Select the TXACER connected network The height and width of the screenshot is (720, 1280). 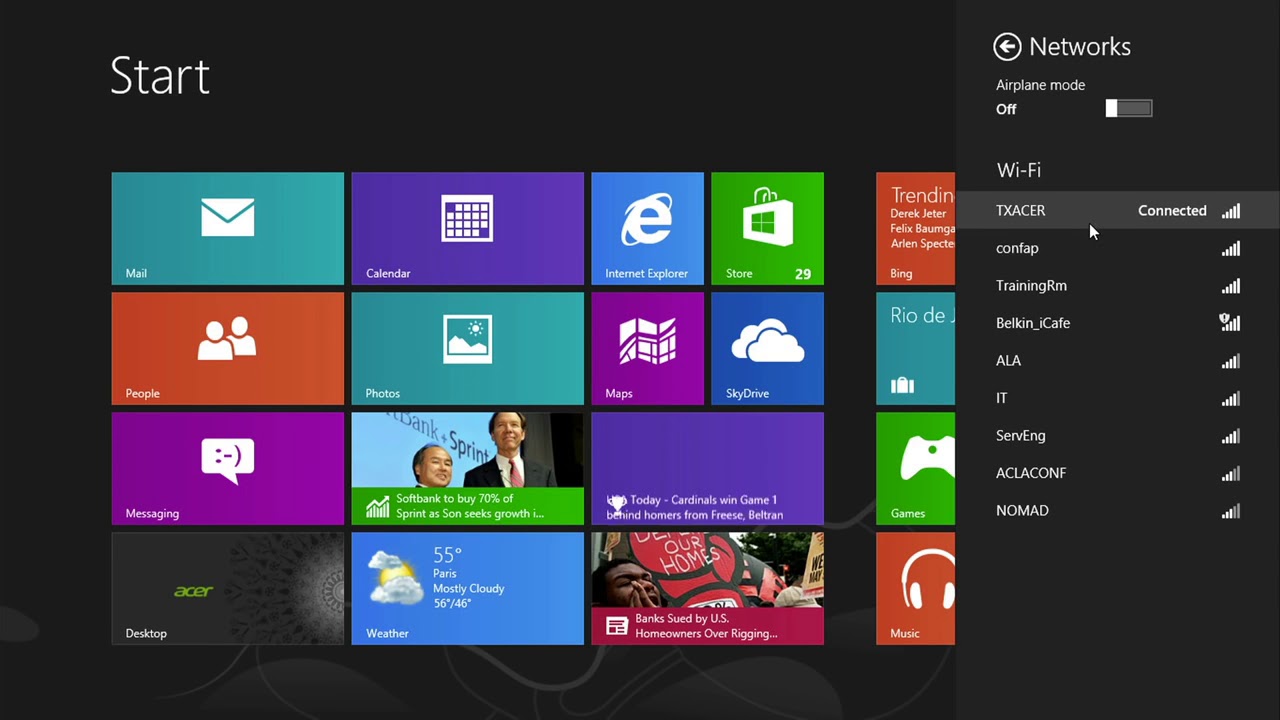coord(1118,210)
